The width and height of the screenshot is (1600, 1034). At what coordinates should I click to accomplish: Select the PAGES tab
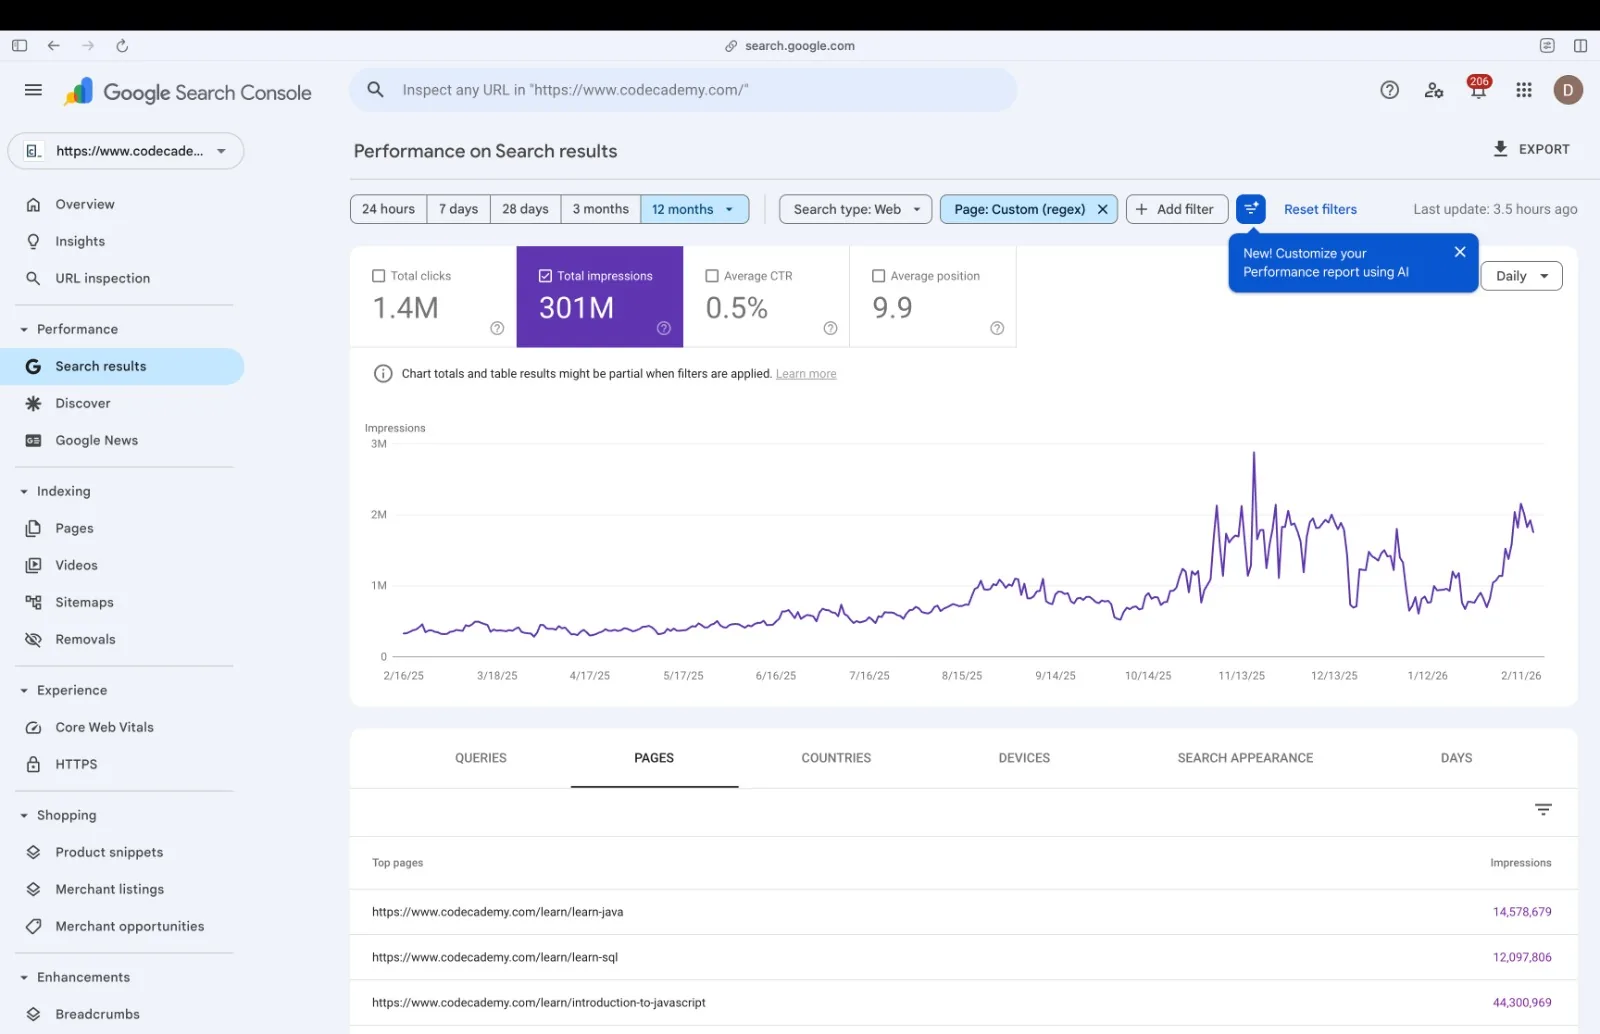click(x=654, y=758)
